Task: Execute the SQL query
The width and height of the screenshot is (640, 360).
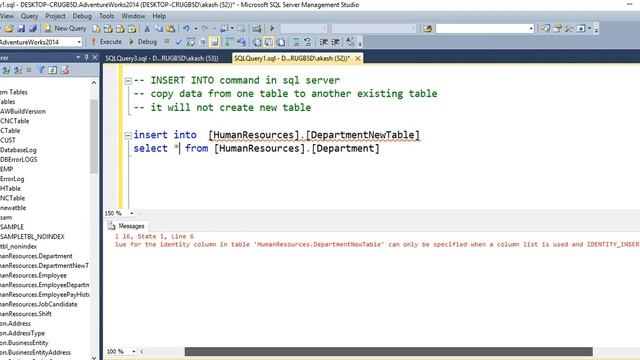Action: click(107, 42)
